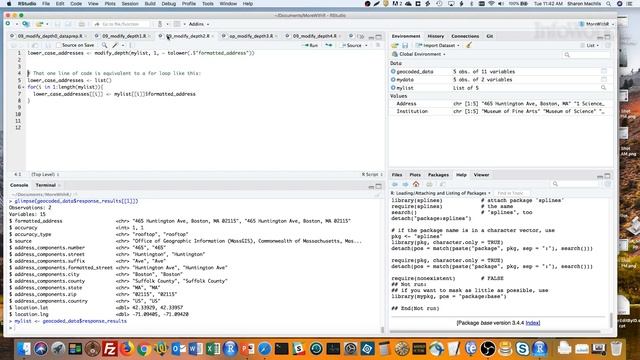640x360 pixels.
Task: Open MoreWithR project dropdown
Action: (596, 24)
